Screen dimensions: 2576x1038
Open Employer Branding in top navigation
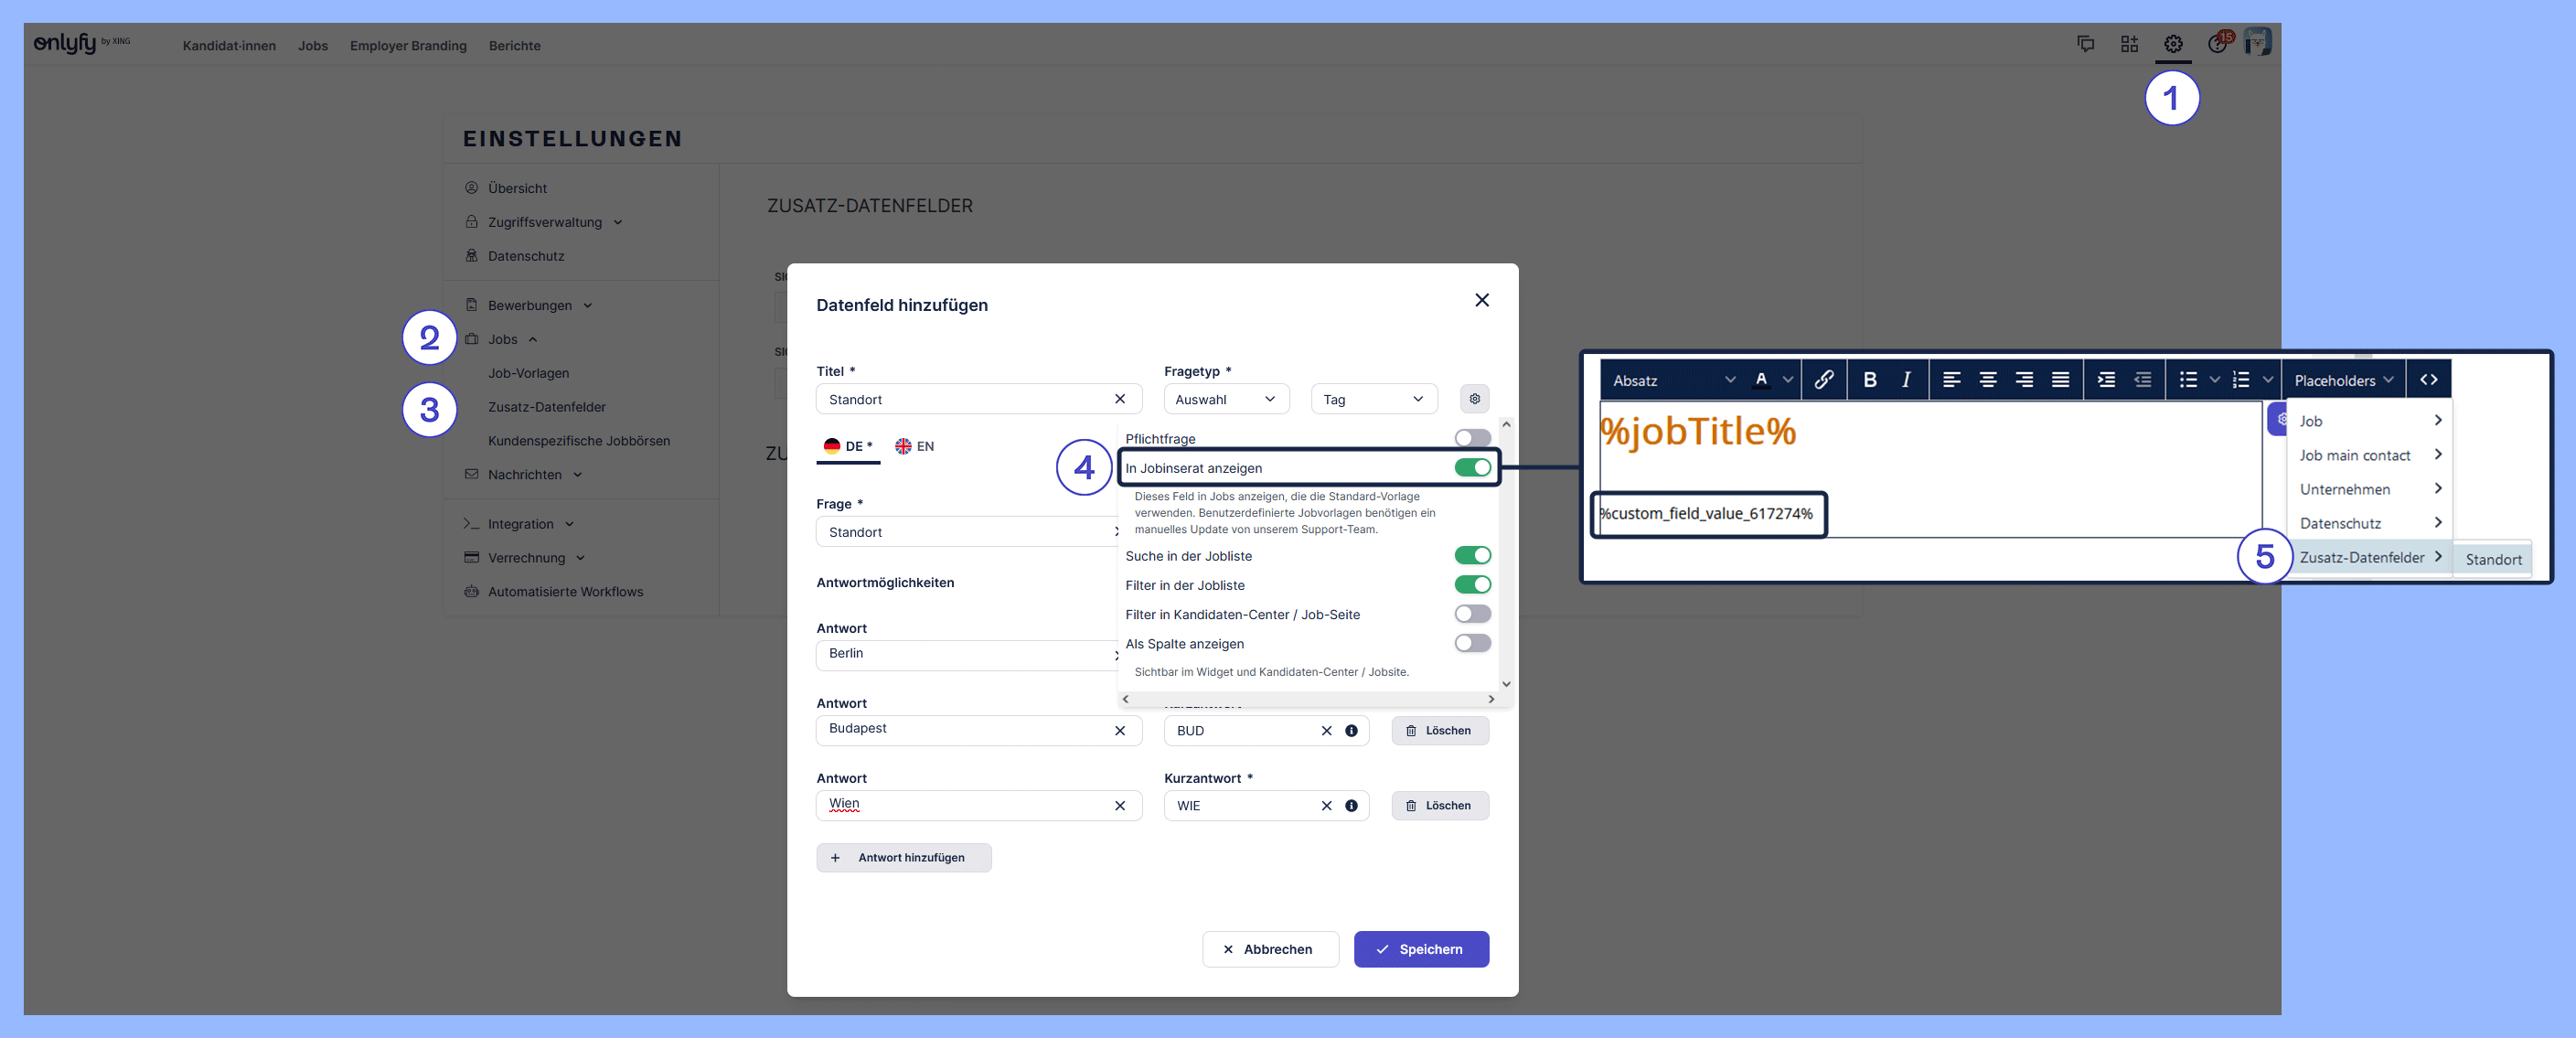pyautogui.click(x=408, y=46)
